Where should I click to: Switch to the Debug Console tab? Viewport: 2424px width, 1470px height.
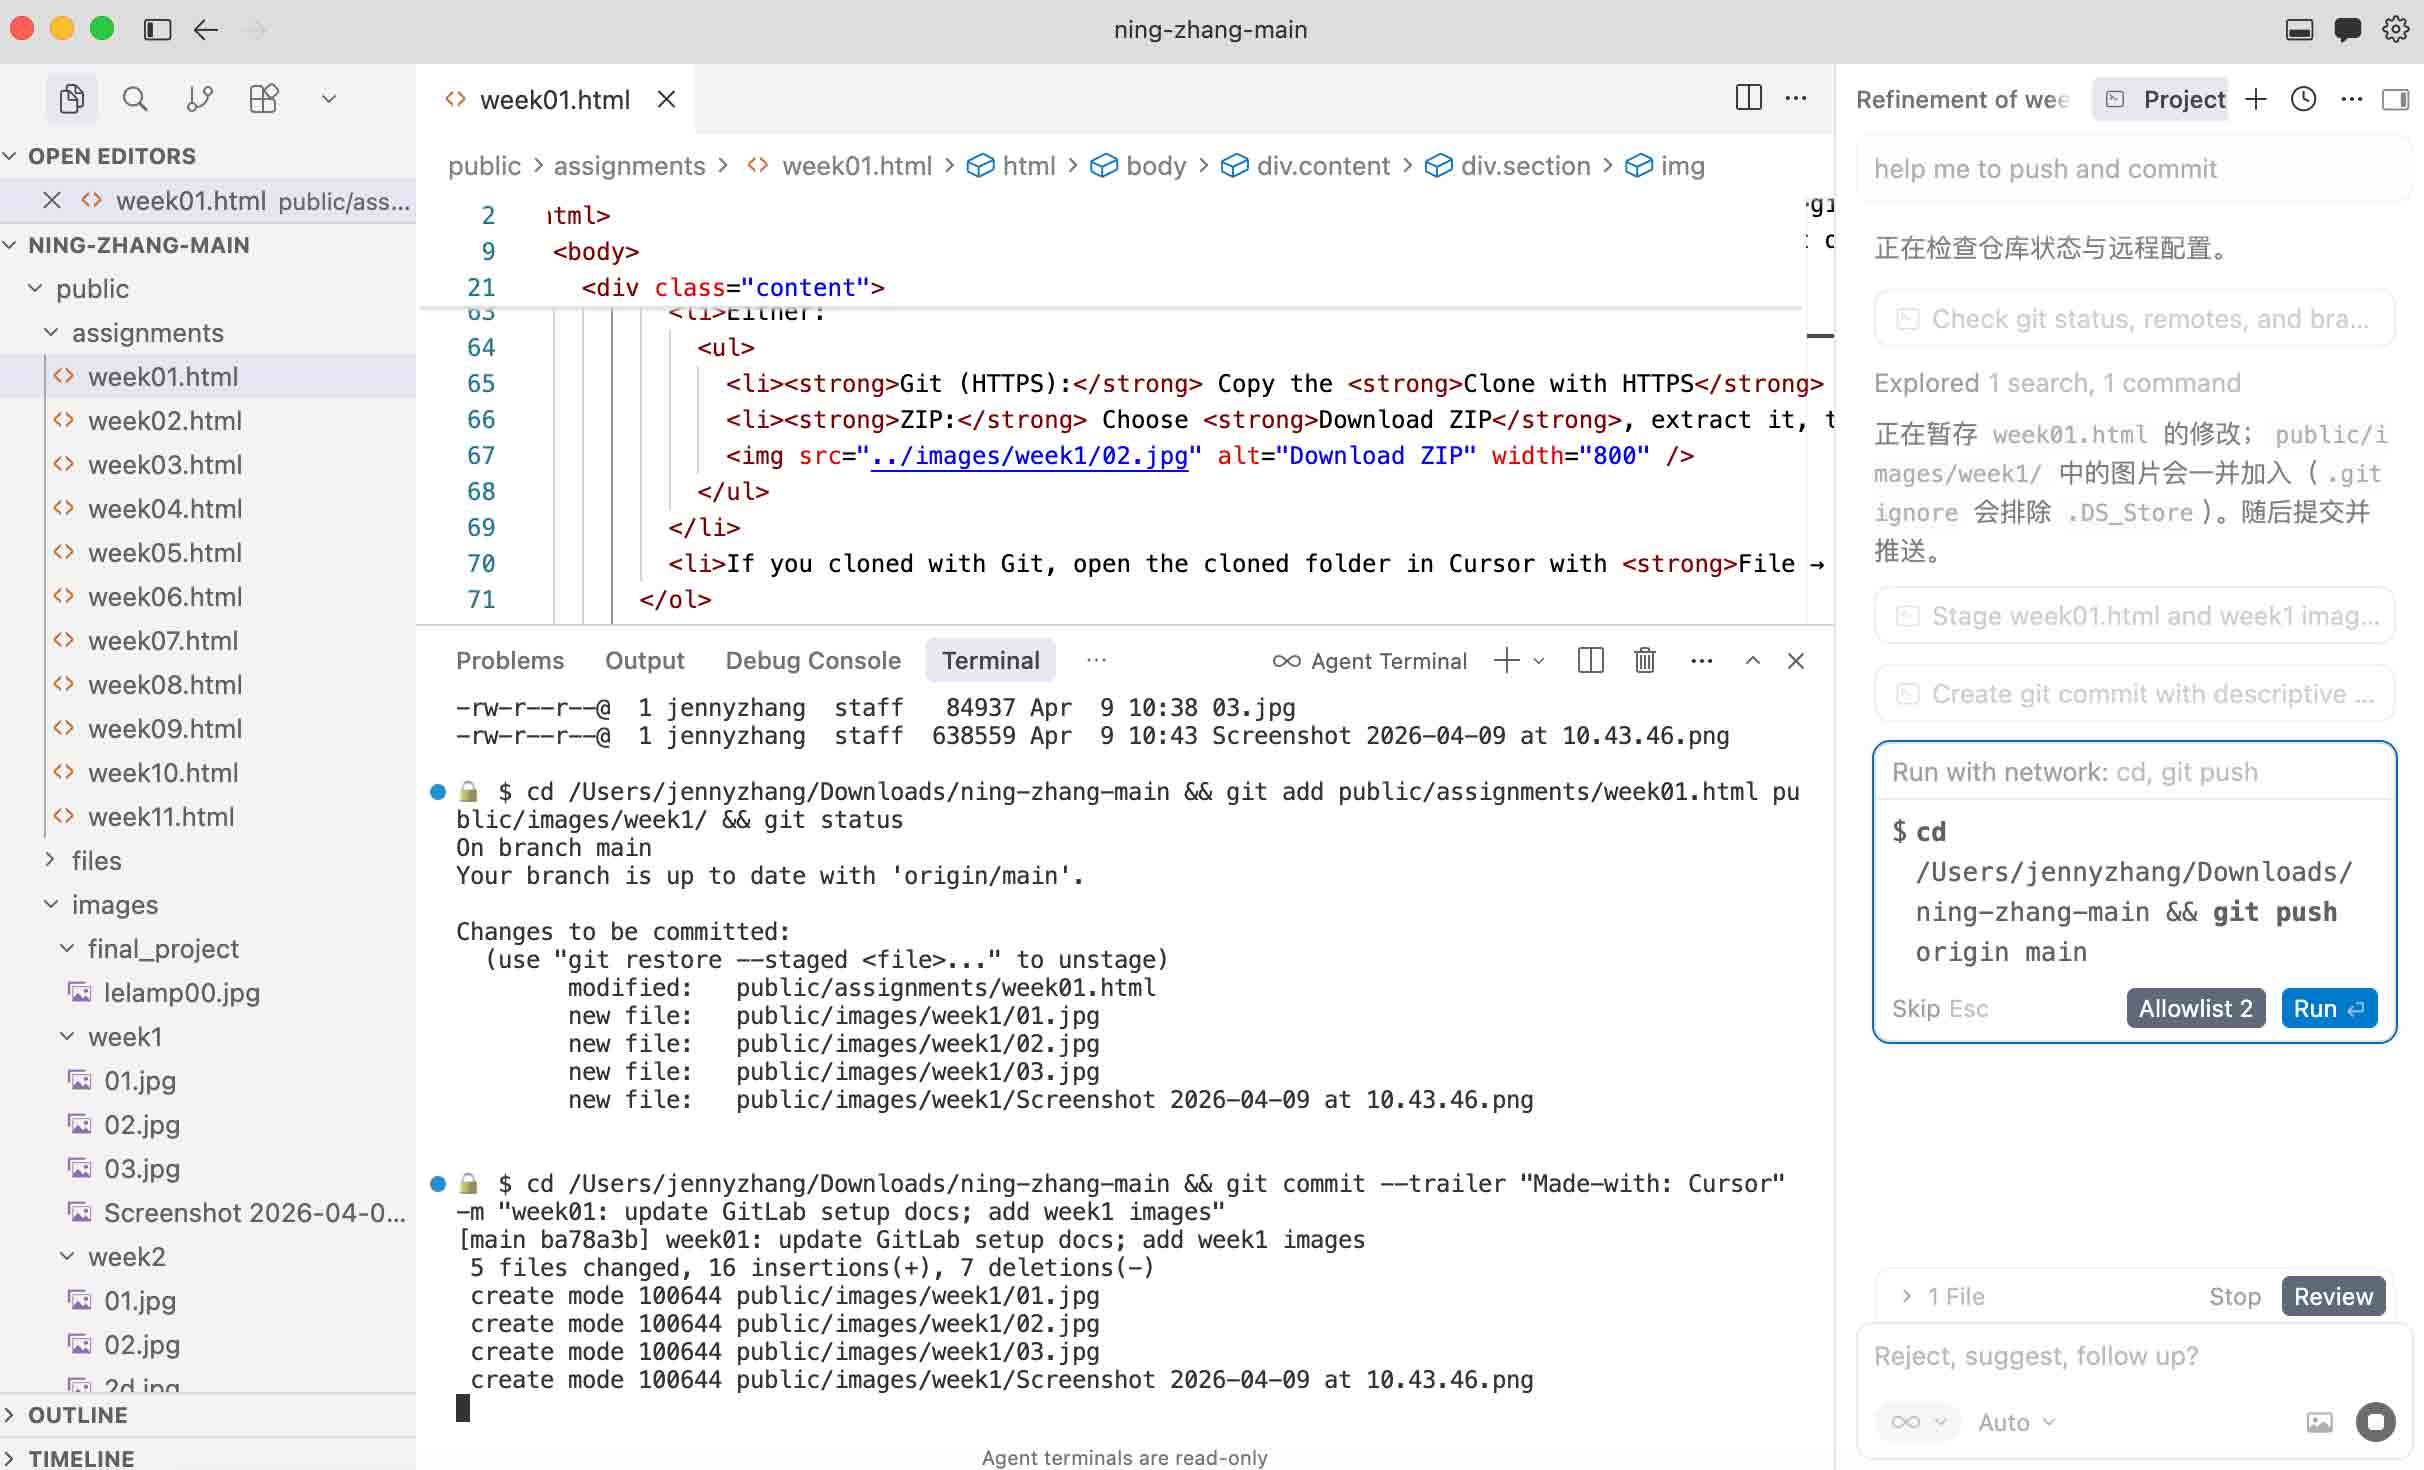812,660
